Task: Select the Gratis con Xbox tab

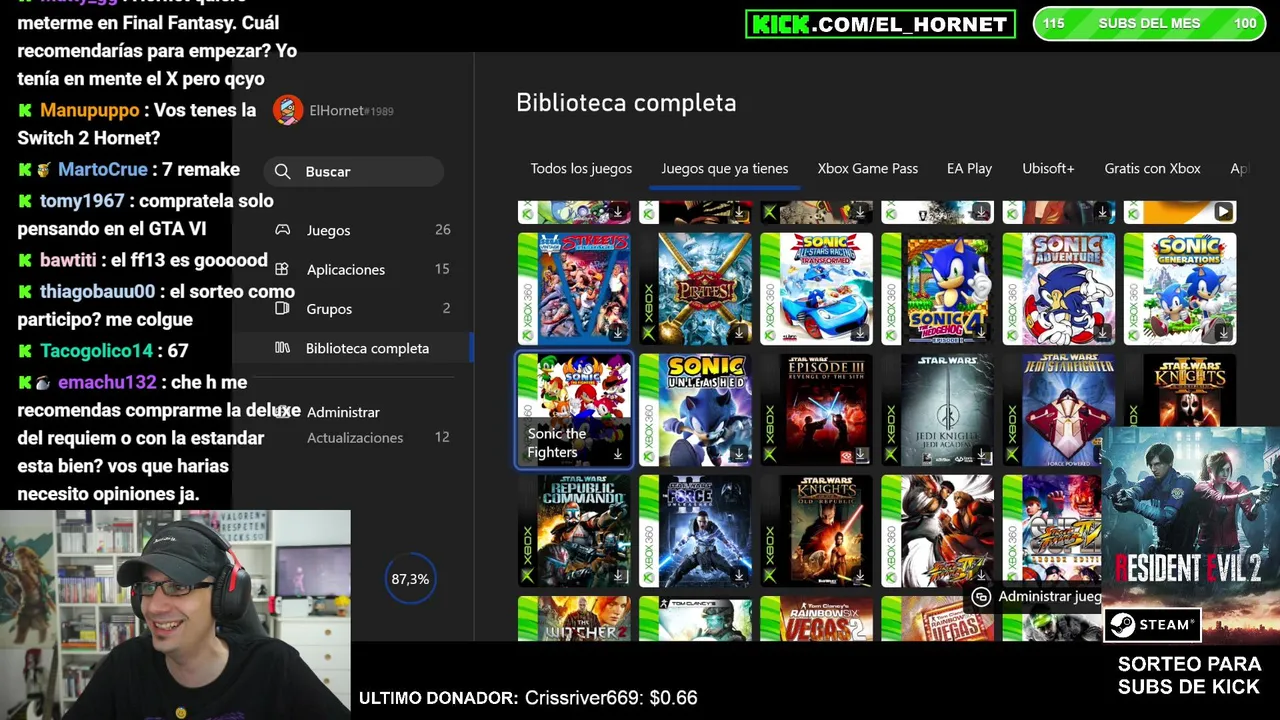Action: pos(1152,168)
